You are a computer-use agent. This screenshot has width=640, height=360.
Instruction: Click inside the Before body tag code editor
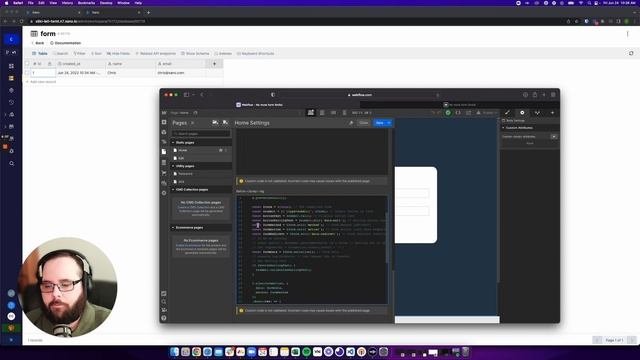tap(312, 249)
